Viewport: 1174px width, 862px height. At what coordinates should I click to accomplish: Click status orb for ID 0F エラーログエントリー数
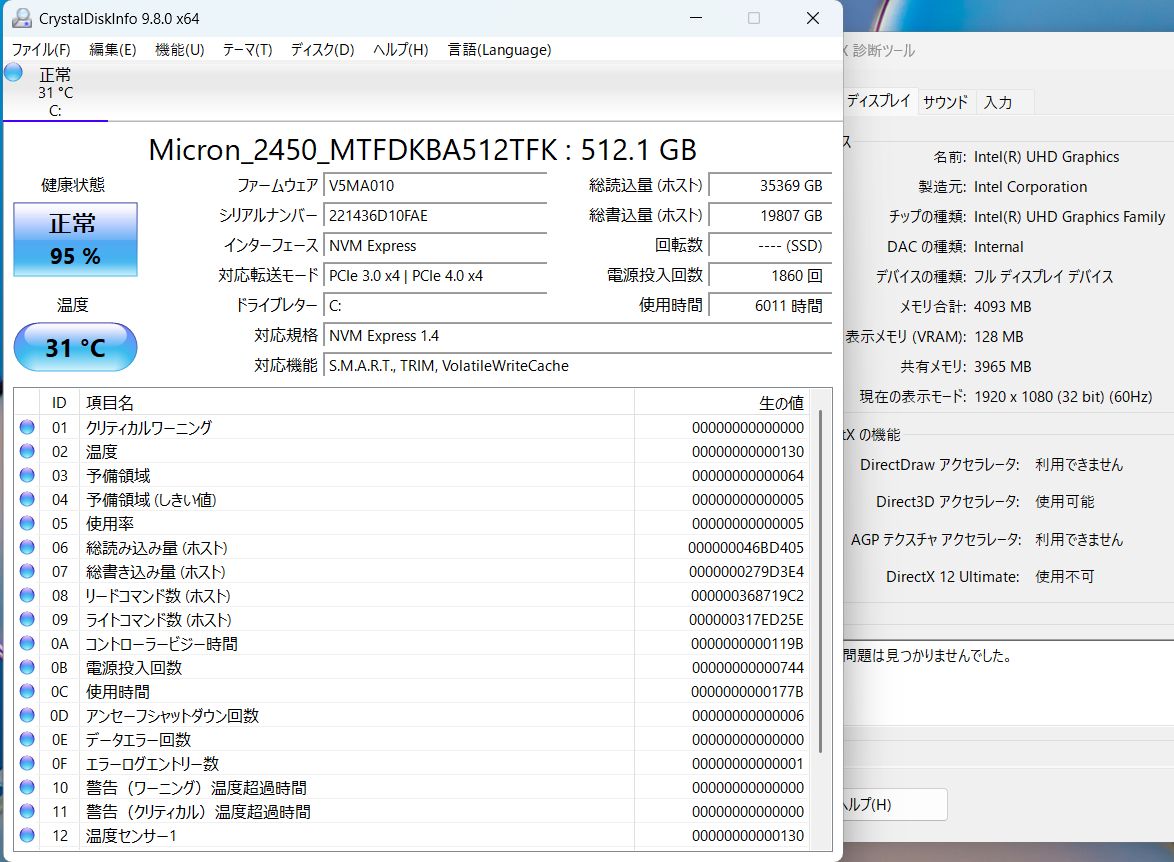tap(27, 762)
